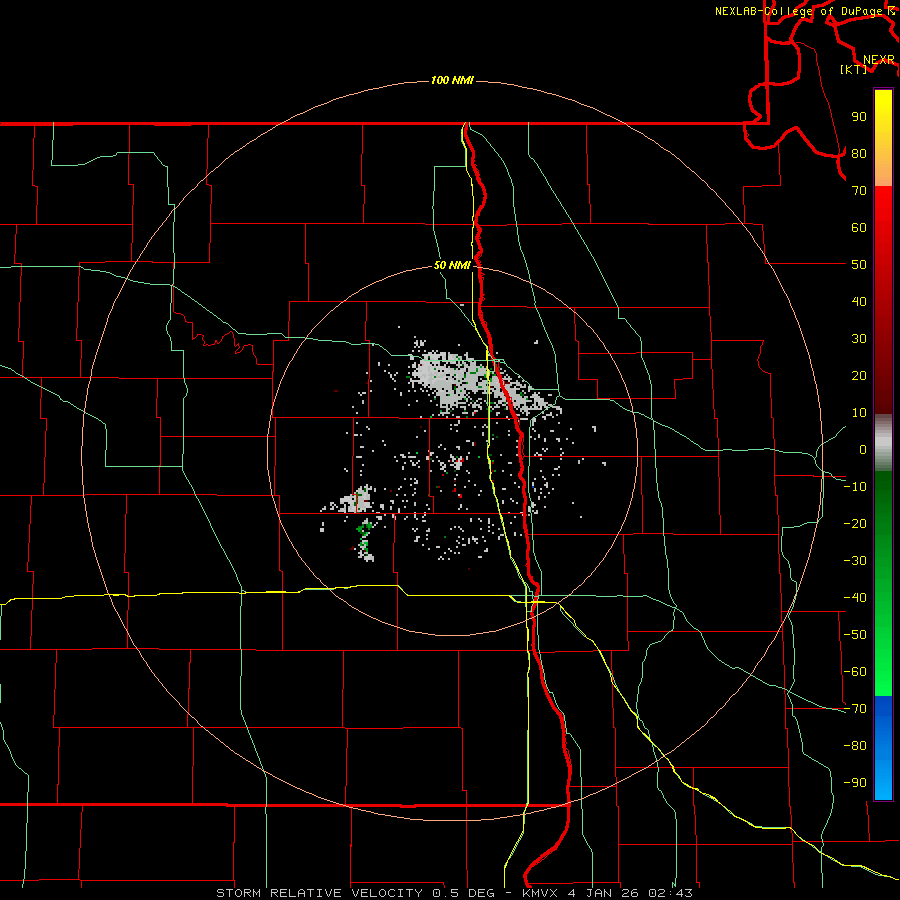This screenshot has width=900, height=900.
Task: Click the -50 value on velocity scale
Action: [855, 635]
